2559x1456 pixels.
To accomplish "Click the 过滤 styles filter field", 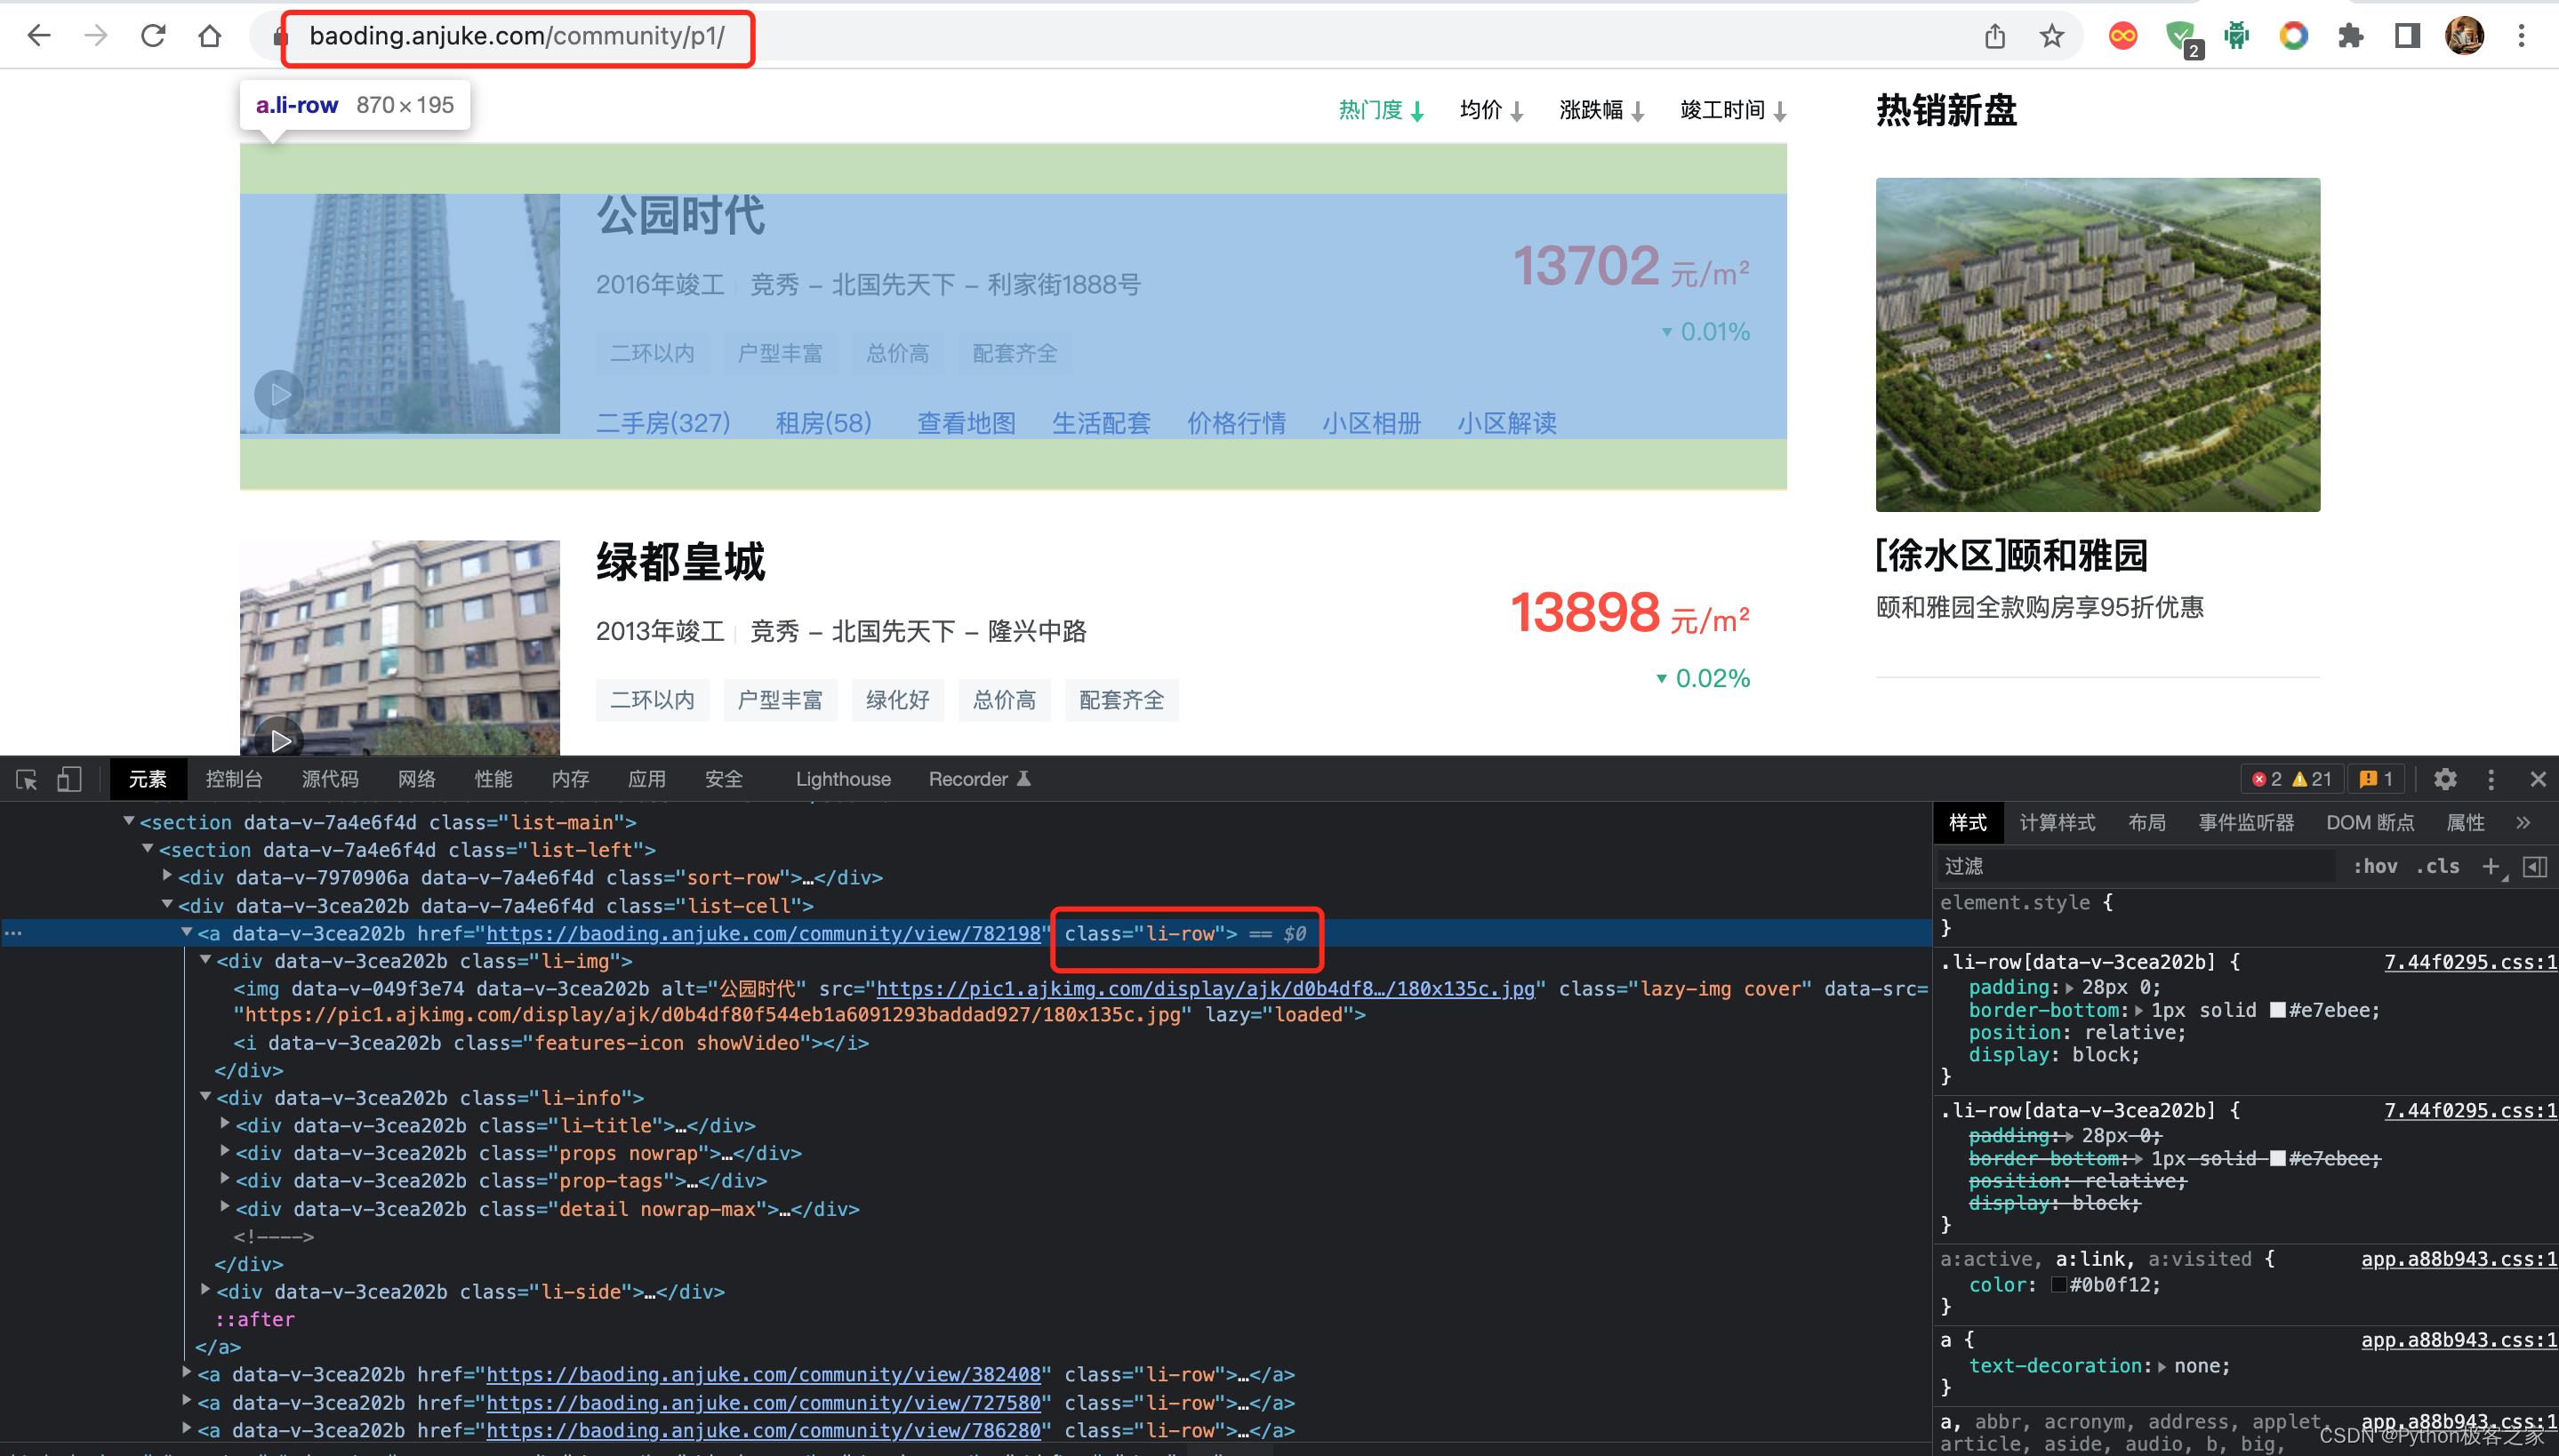I will 2137,866.
